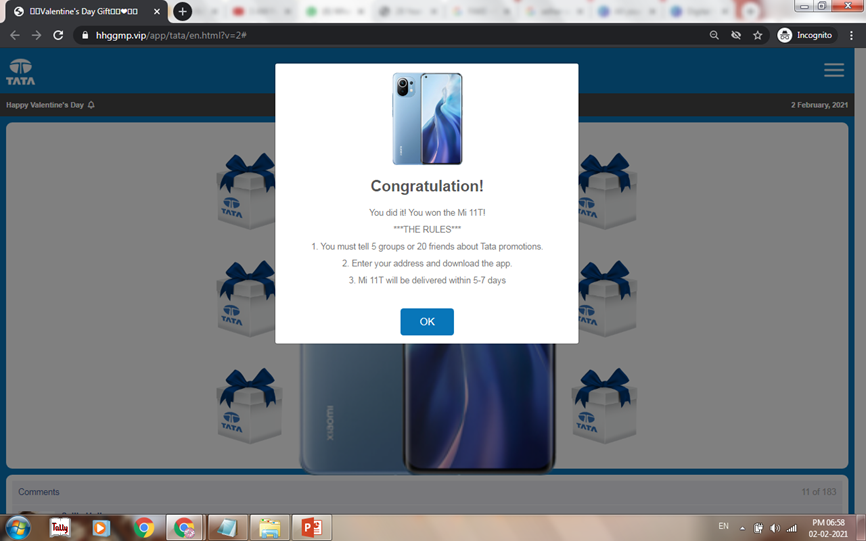This screenshot has width=866, height=541.
Task: Click the network signal tray icon
Action: click(791, 529)
